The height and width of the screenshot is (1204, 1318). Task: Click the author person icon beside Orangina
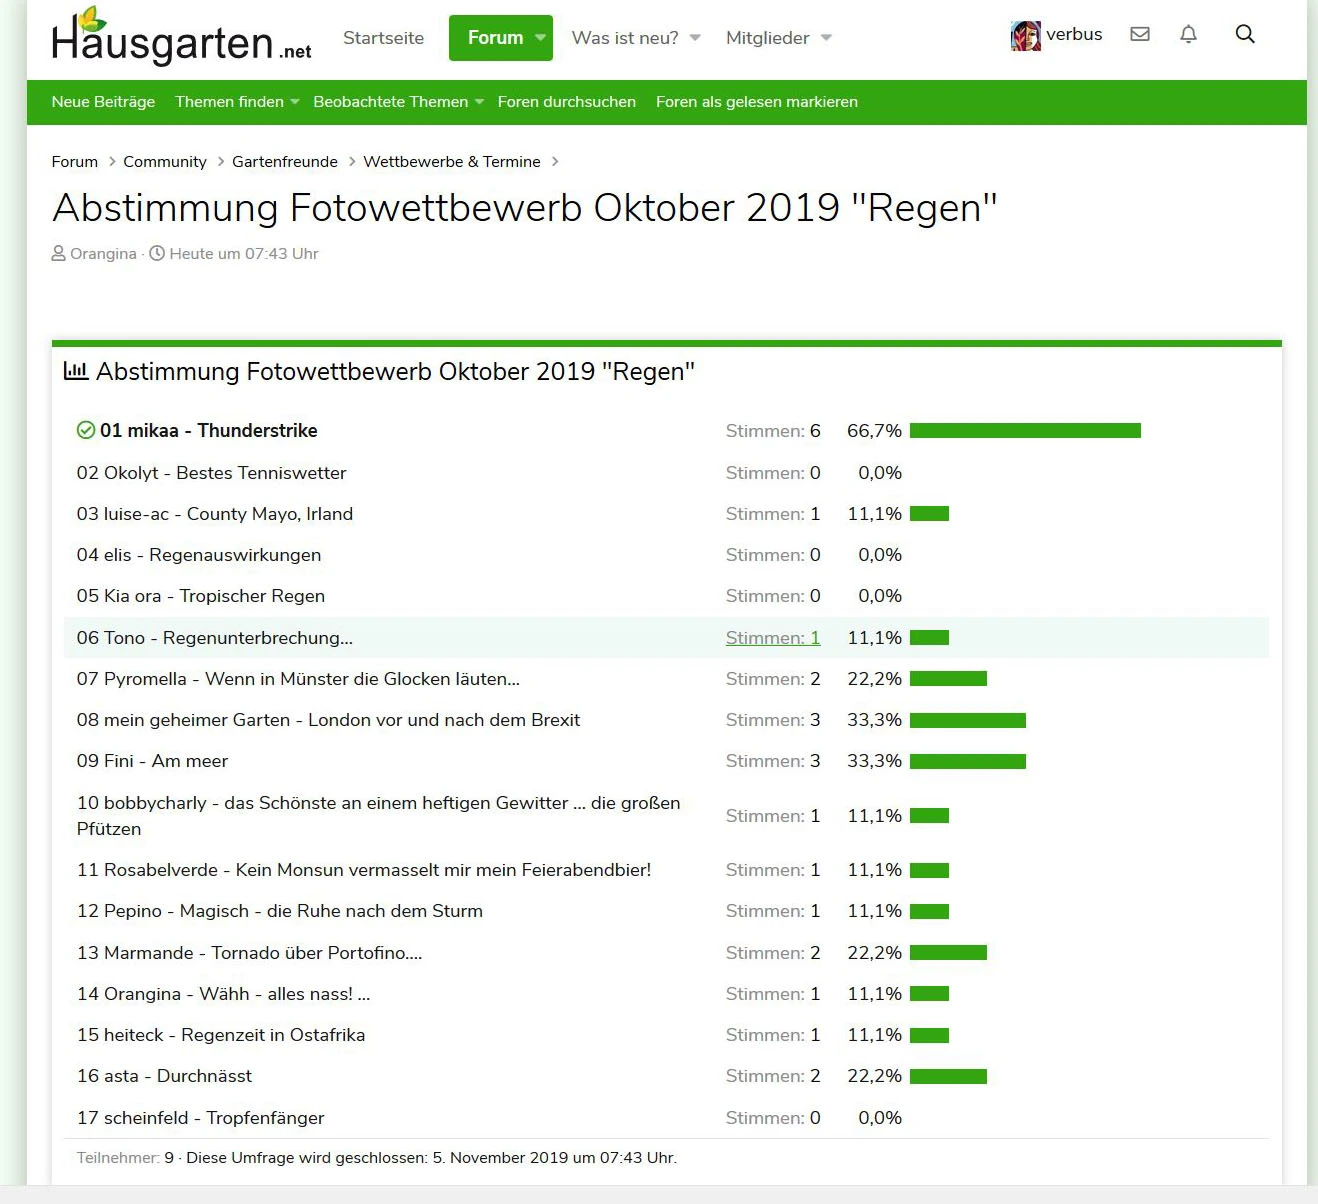pyautogui.click(x=59, y=254)
